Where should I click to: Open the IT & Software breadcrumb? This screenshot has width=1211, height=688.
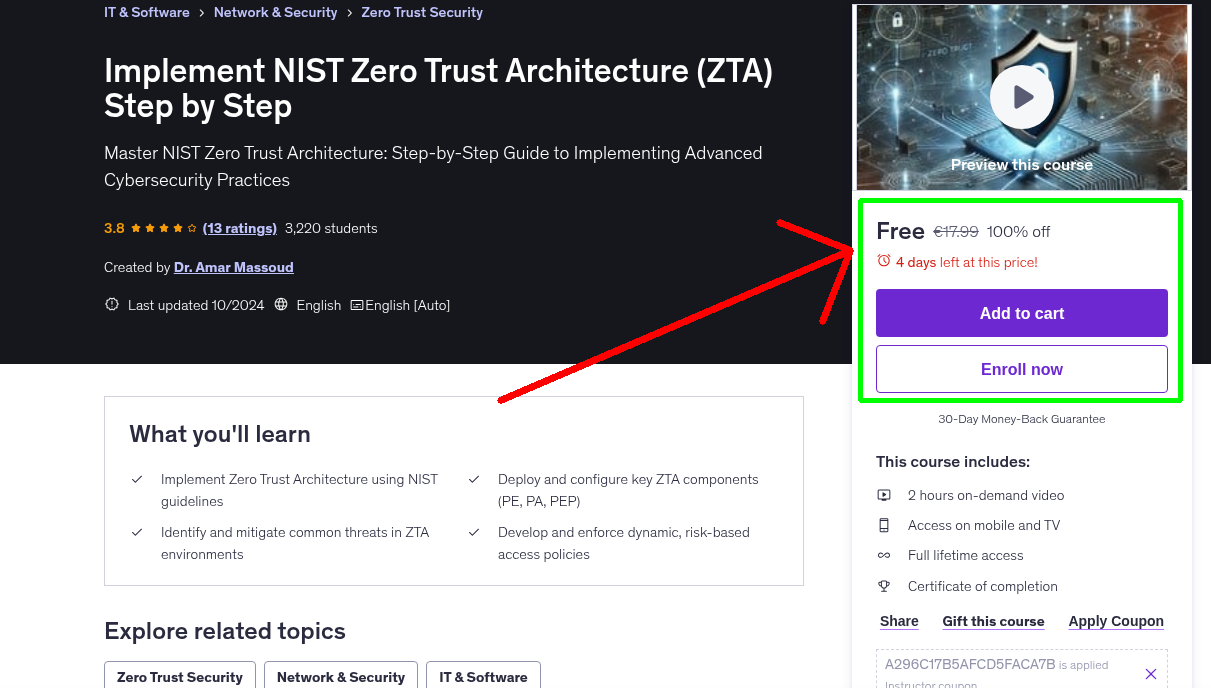[146, 12]
